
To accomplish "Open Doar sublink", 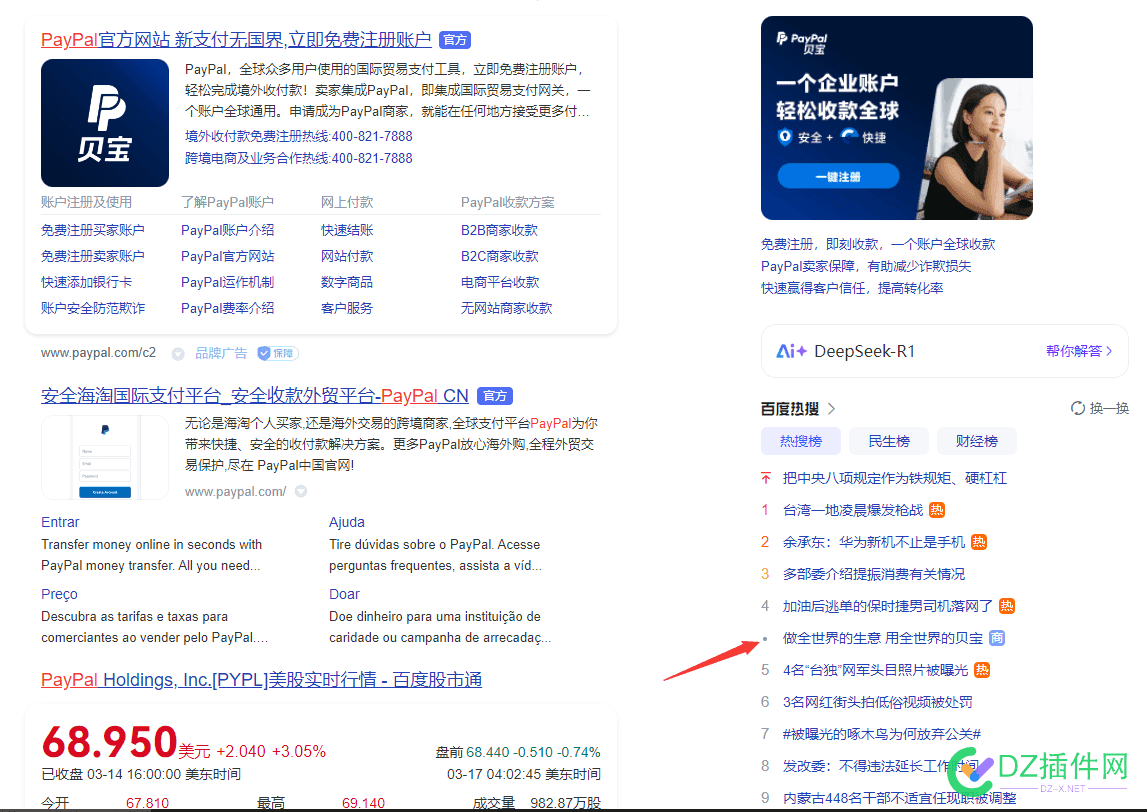I will tap(345, 594).
